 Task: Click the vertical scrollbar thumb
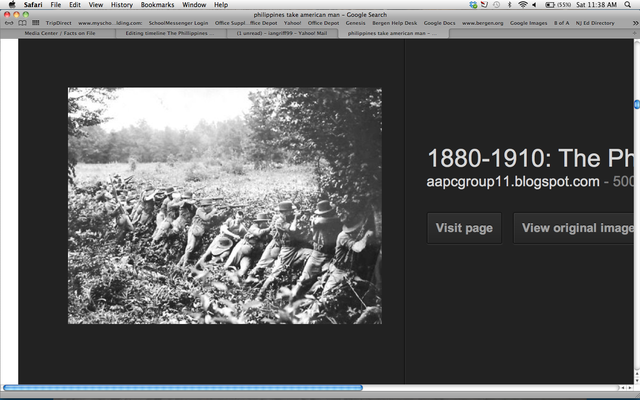[637, 104]
